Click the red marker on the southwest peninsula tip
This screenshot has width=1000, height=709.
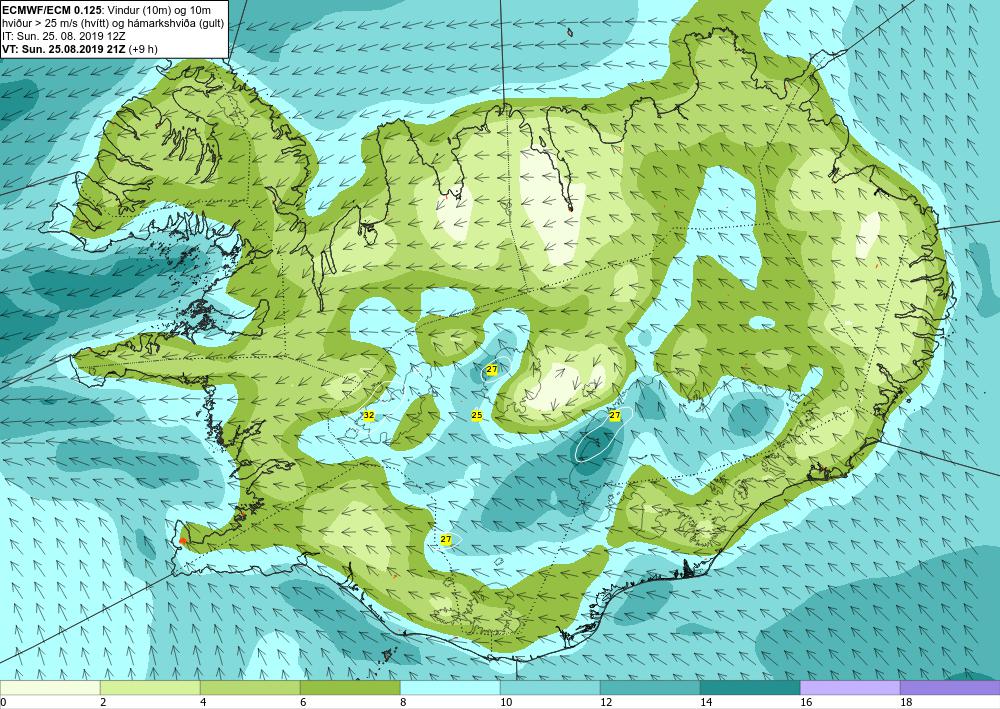click(x=182, y=541)
